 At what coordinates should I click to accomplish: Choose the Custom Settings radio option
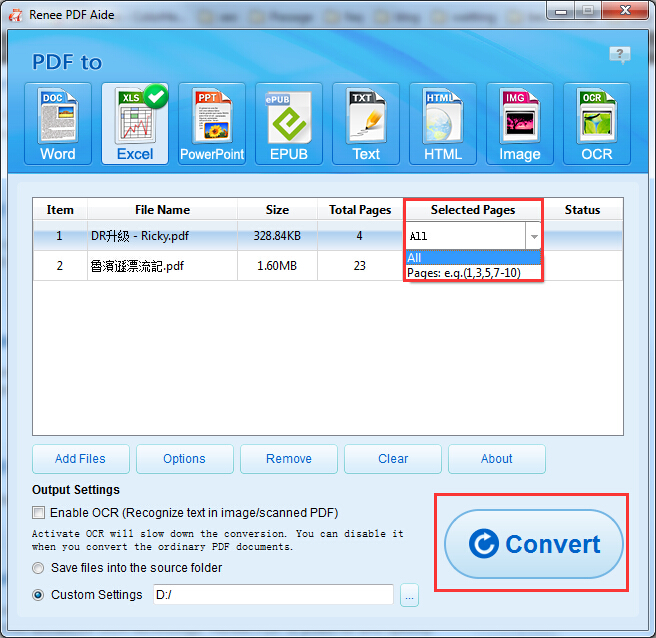(x=39, y=595)
